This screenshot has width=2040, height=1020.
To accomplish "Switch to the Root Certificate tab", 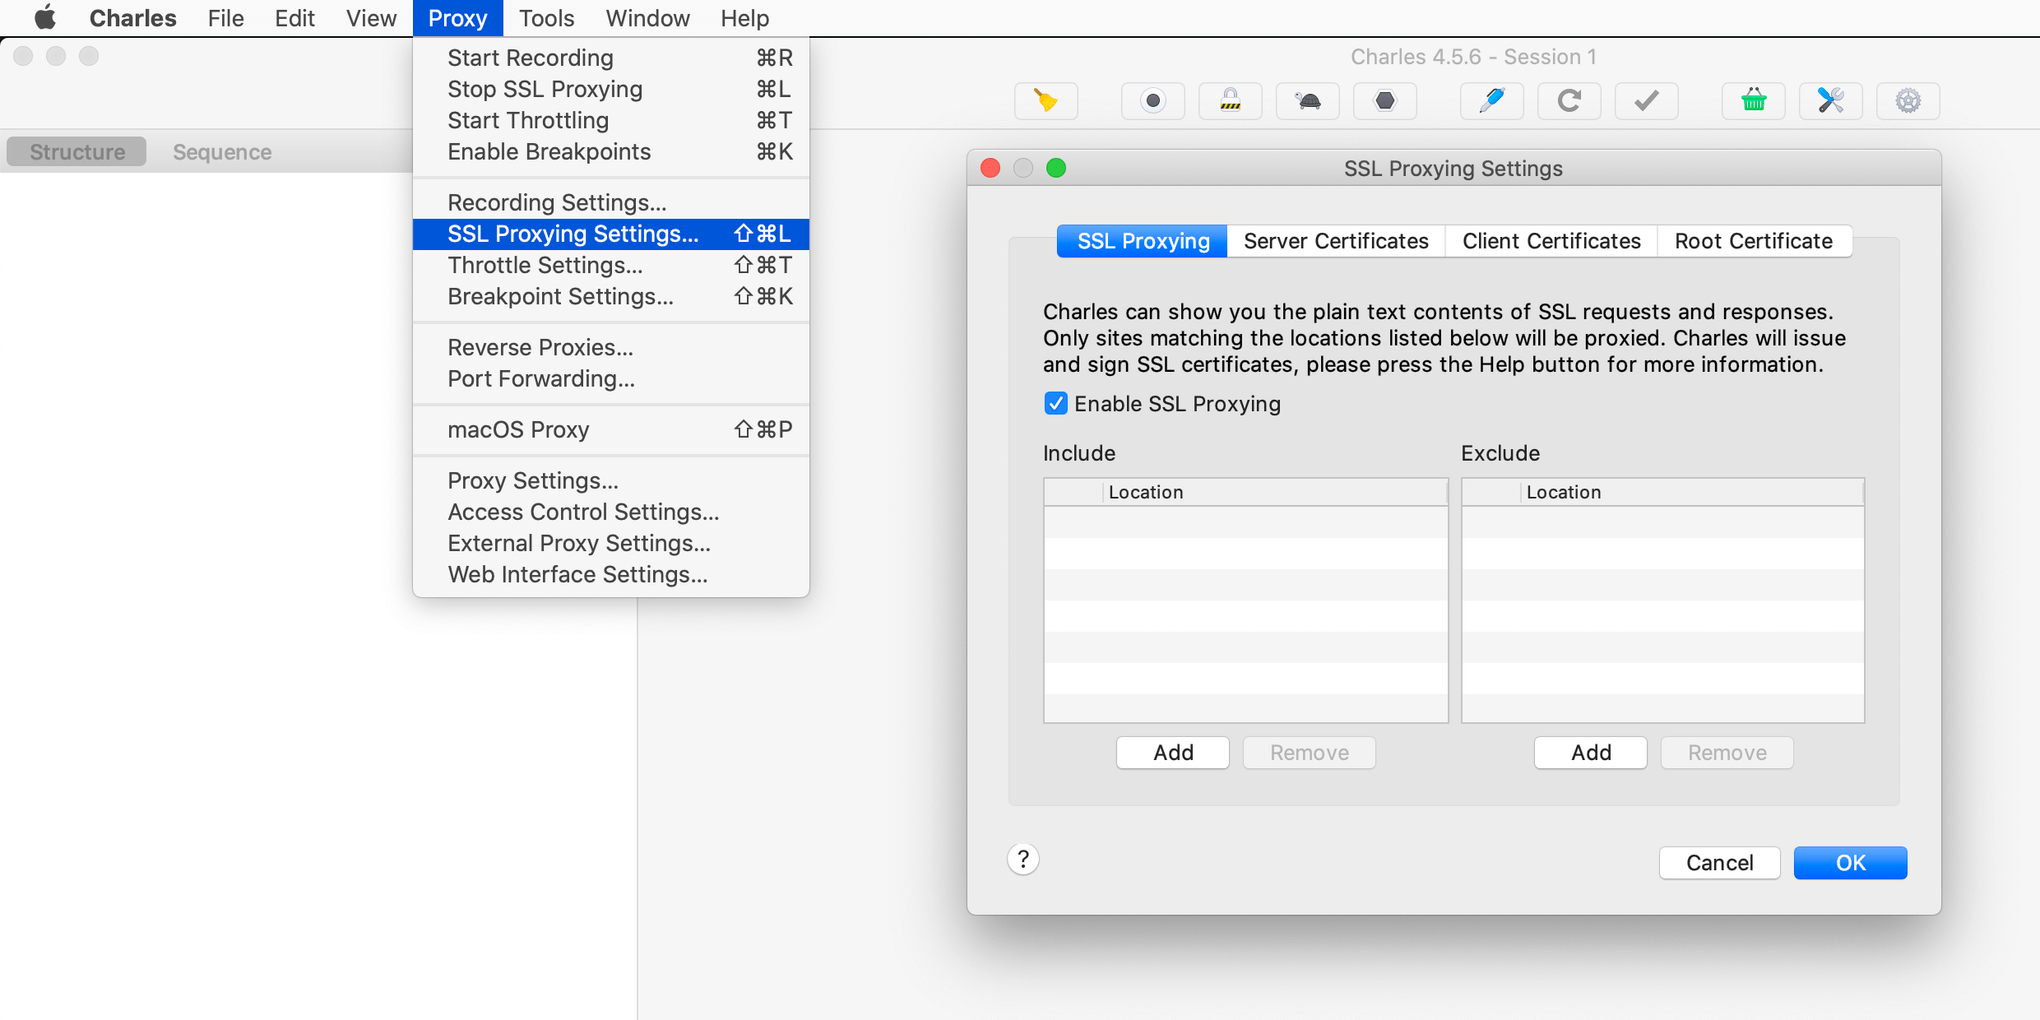I will point(1754,241).
